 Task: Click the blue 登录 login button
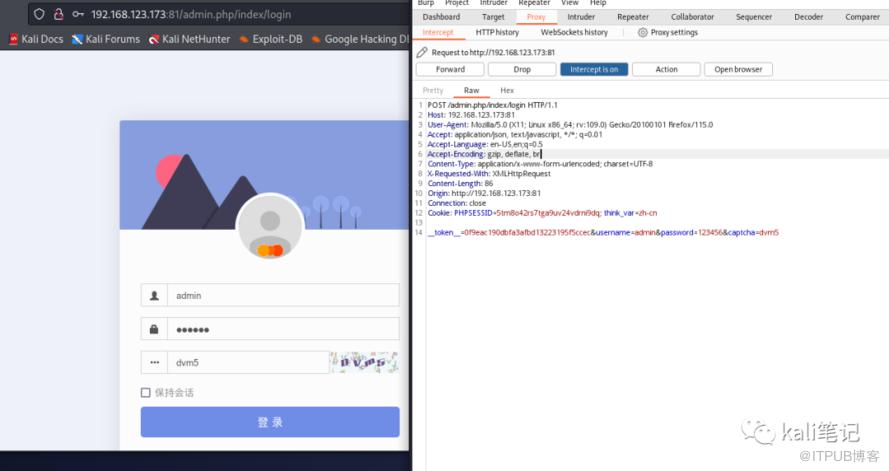tap(270, 422)
